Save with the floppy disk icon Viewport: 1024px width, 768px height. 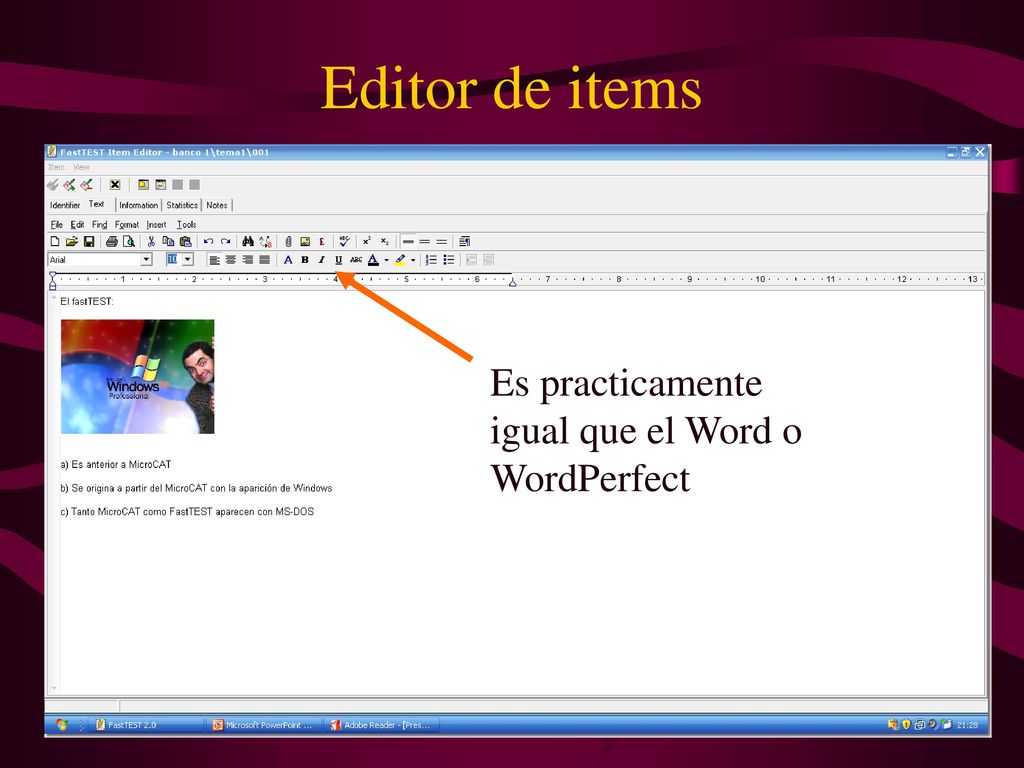pyautogui.click(x=89, y=242)
